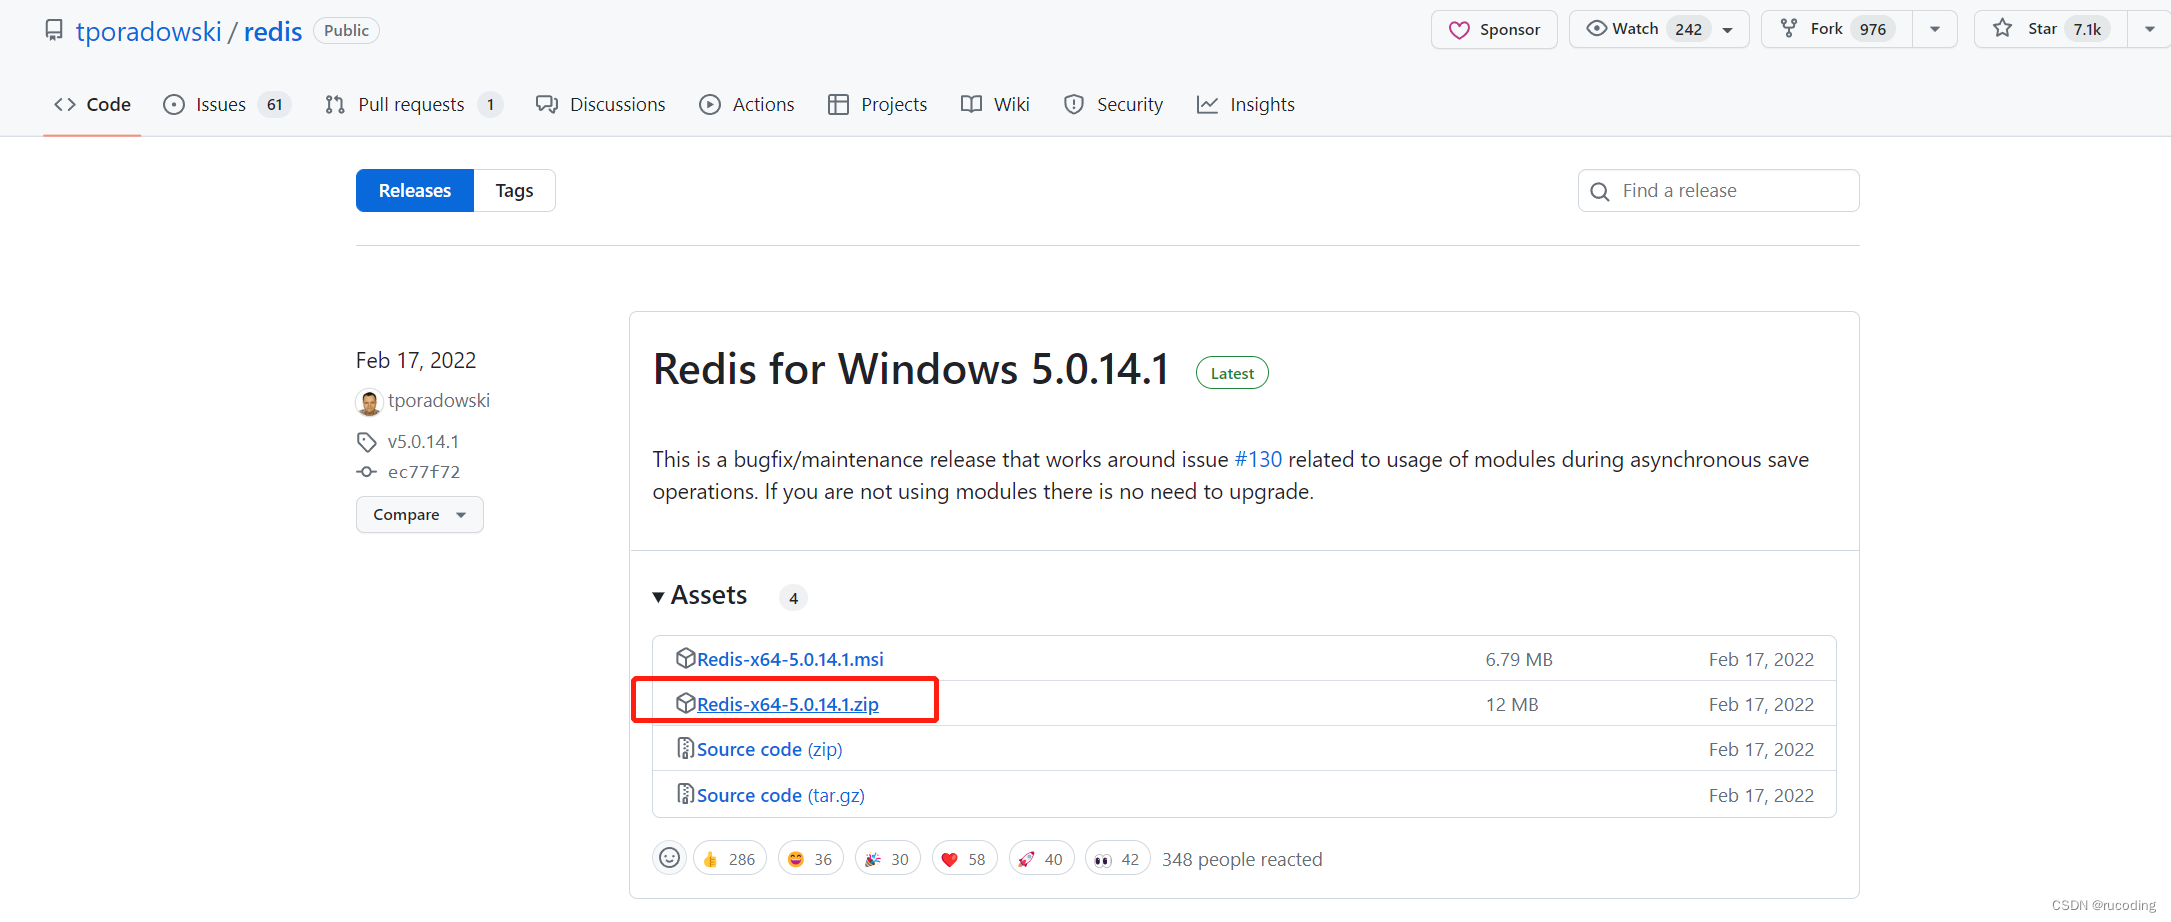Open the Wiki tab
Viewport: 2171px width, 922px height.
pyautogui.click(x=995, y=104)
